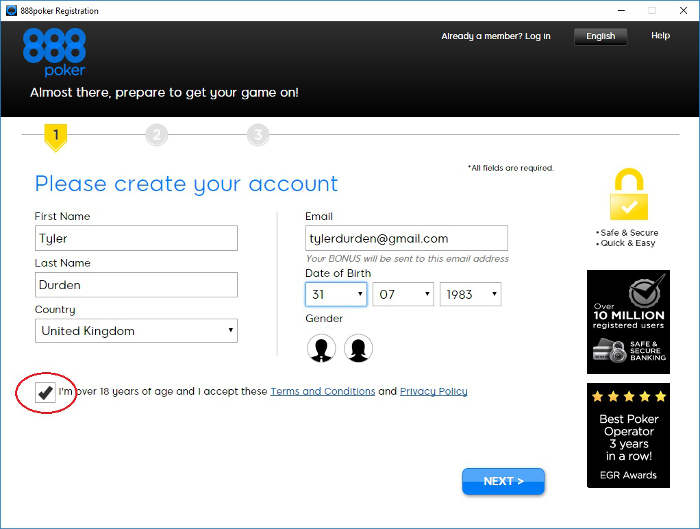Click step 3 circle in progress bar

pos(258,135)
